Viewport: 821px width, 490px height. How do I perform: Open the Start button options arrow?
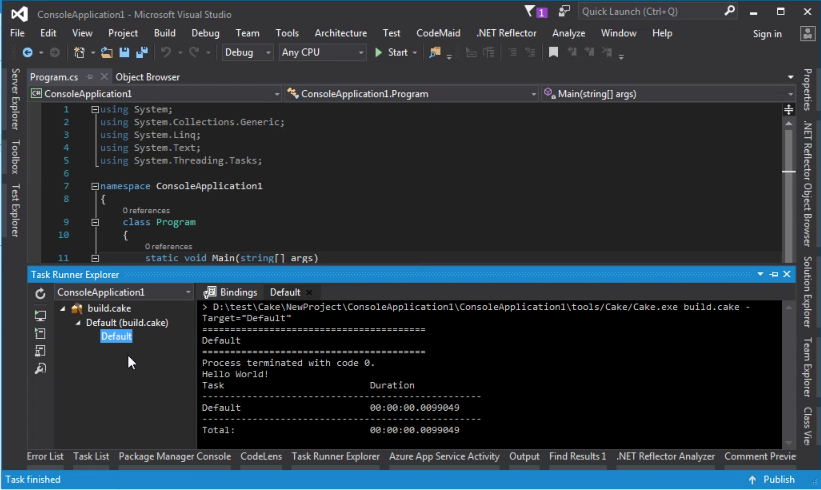(415, 52)
